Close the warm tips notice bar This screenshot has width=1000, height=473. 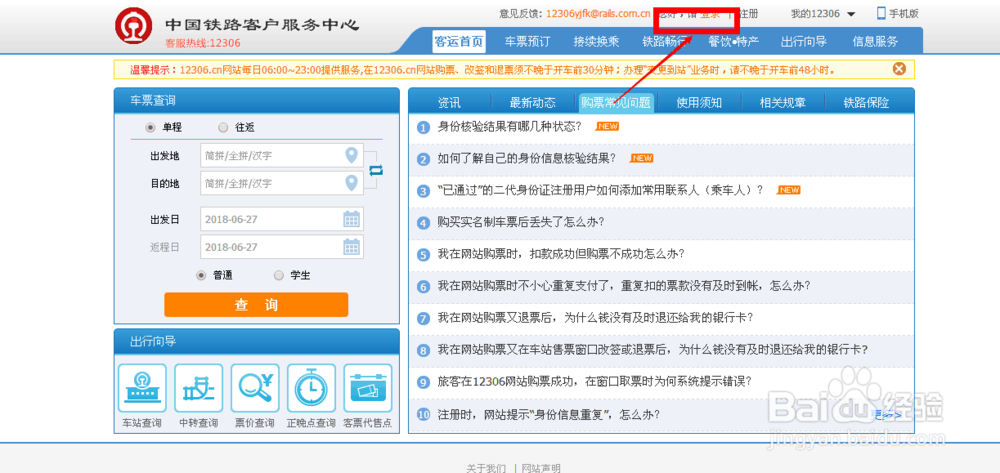(899, 69)
